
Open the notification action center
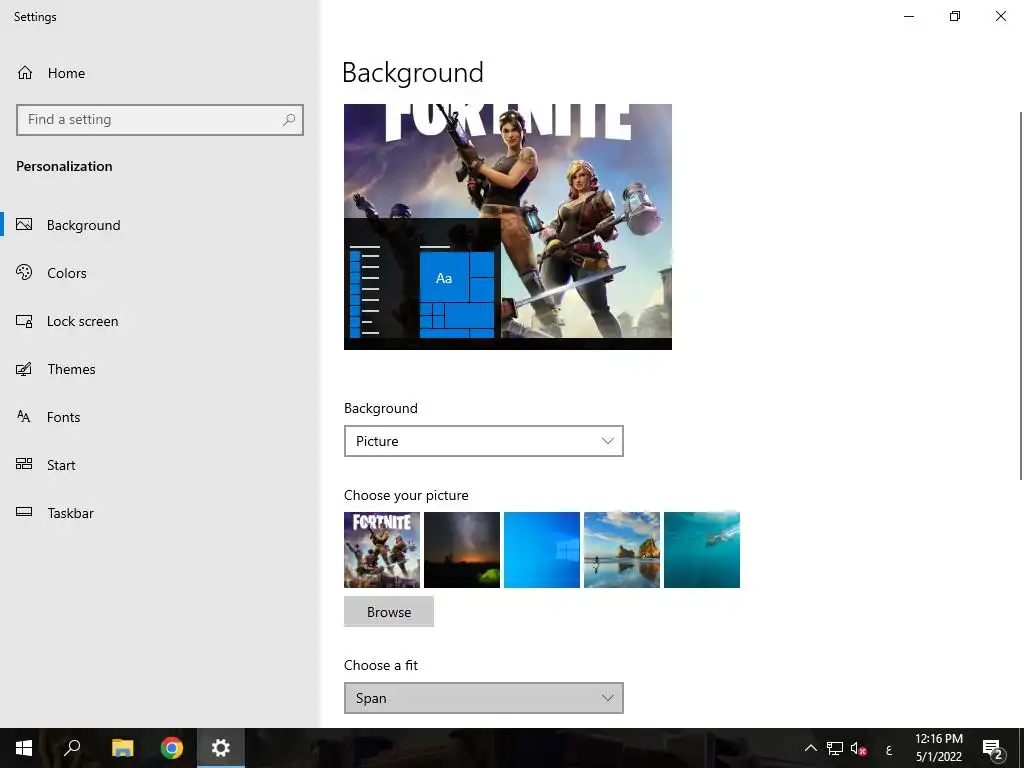(x=992, y=749)
